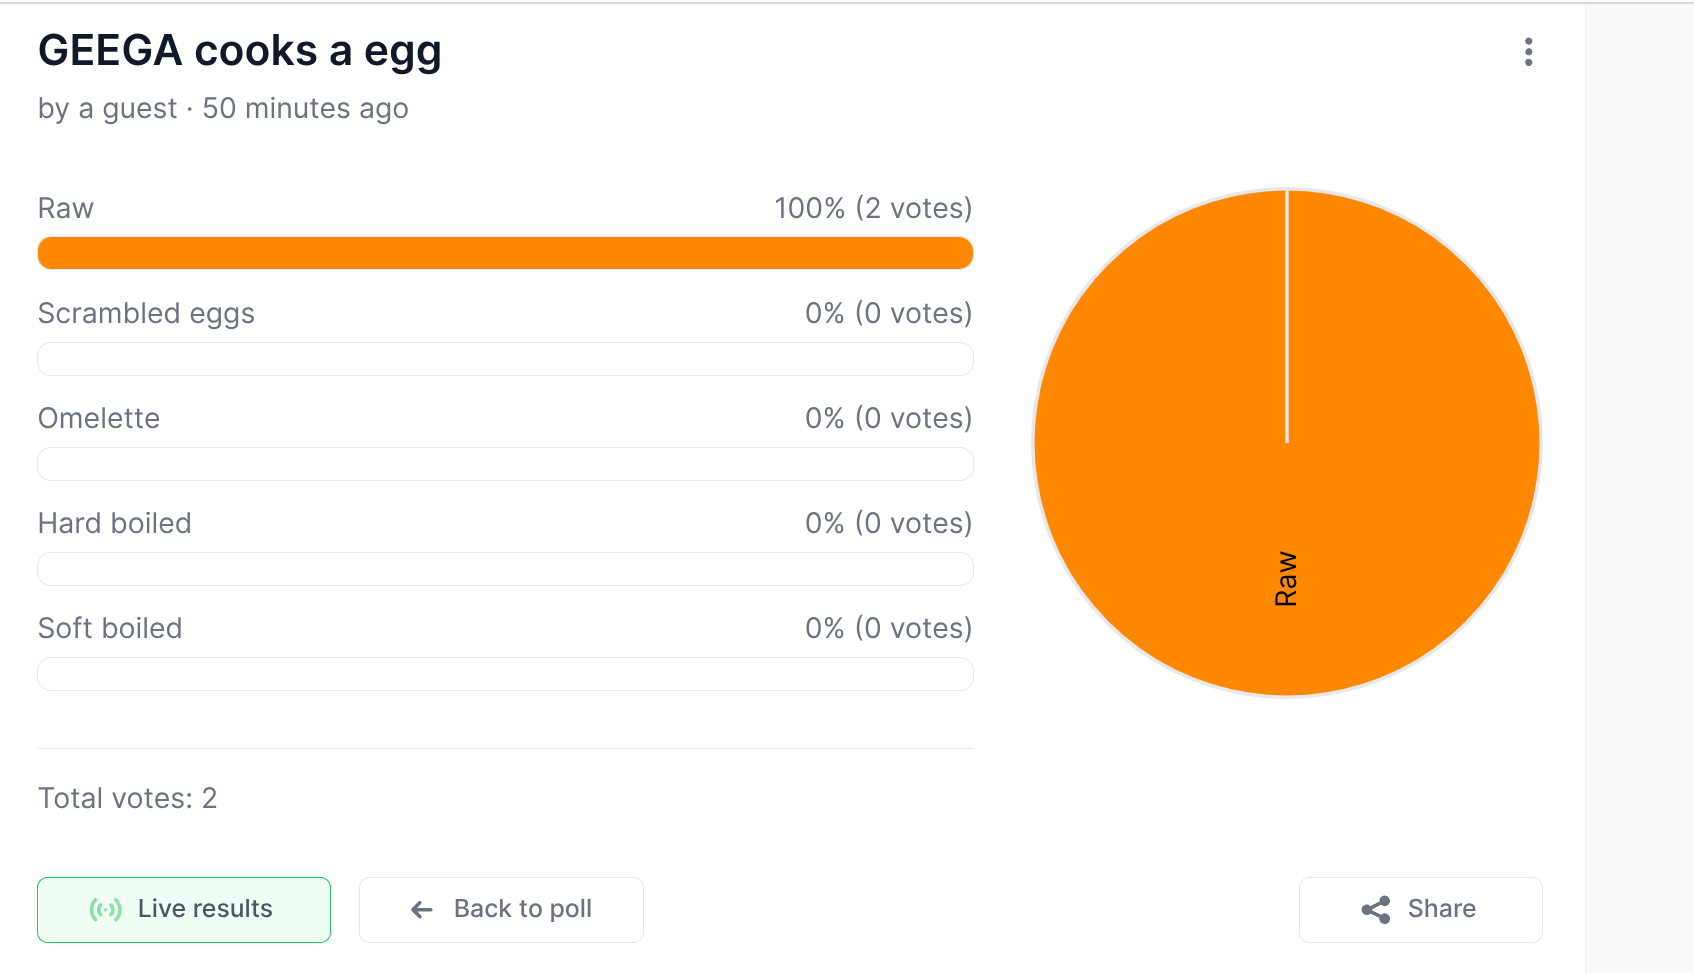Click the poll title GEEGA cooks a egg
Screen dimensions: 1694x973
[240, 51]
